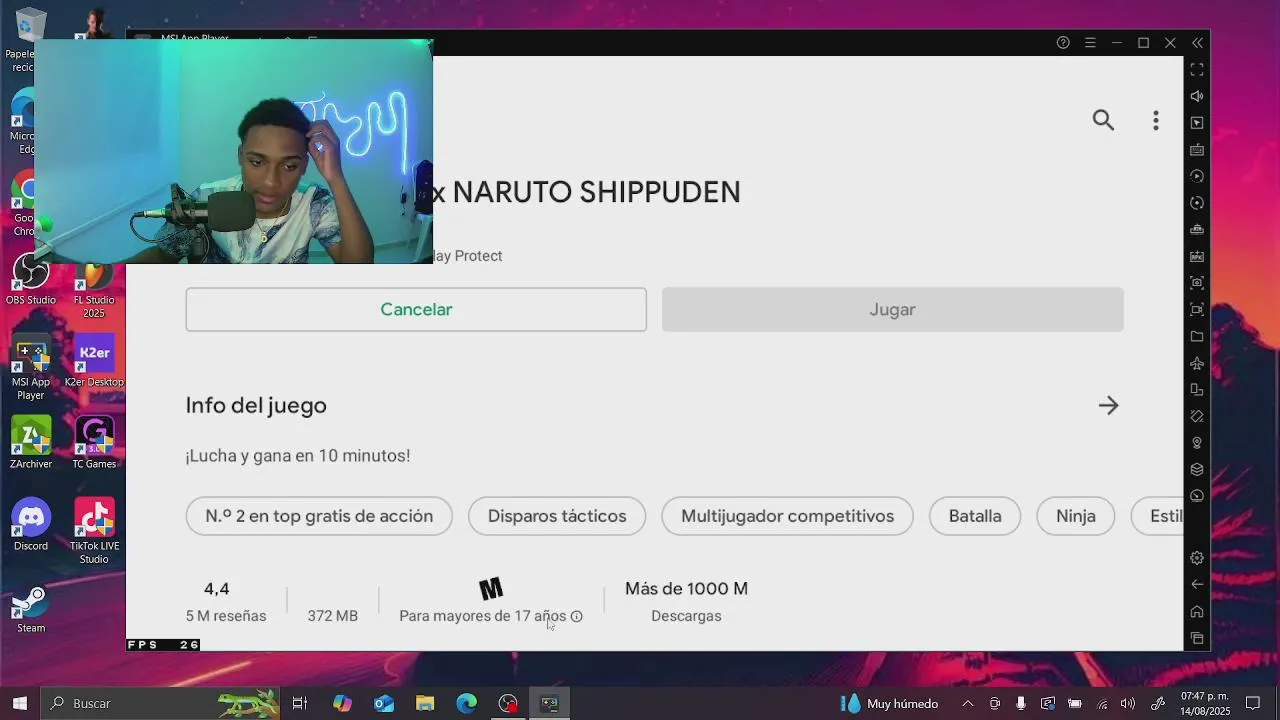1280x720 pixels.
Task: Open the hamburger menu in title bar
Action: (1090, 43)
